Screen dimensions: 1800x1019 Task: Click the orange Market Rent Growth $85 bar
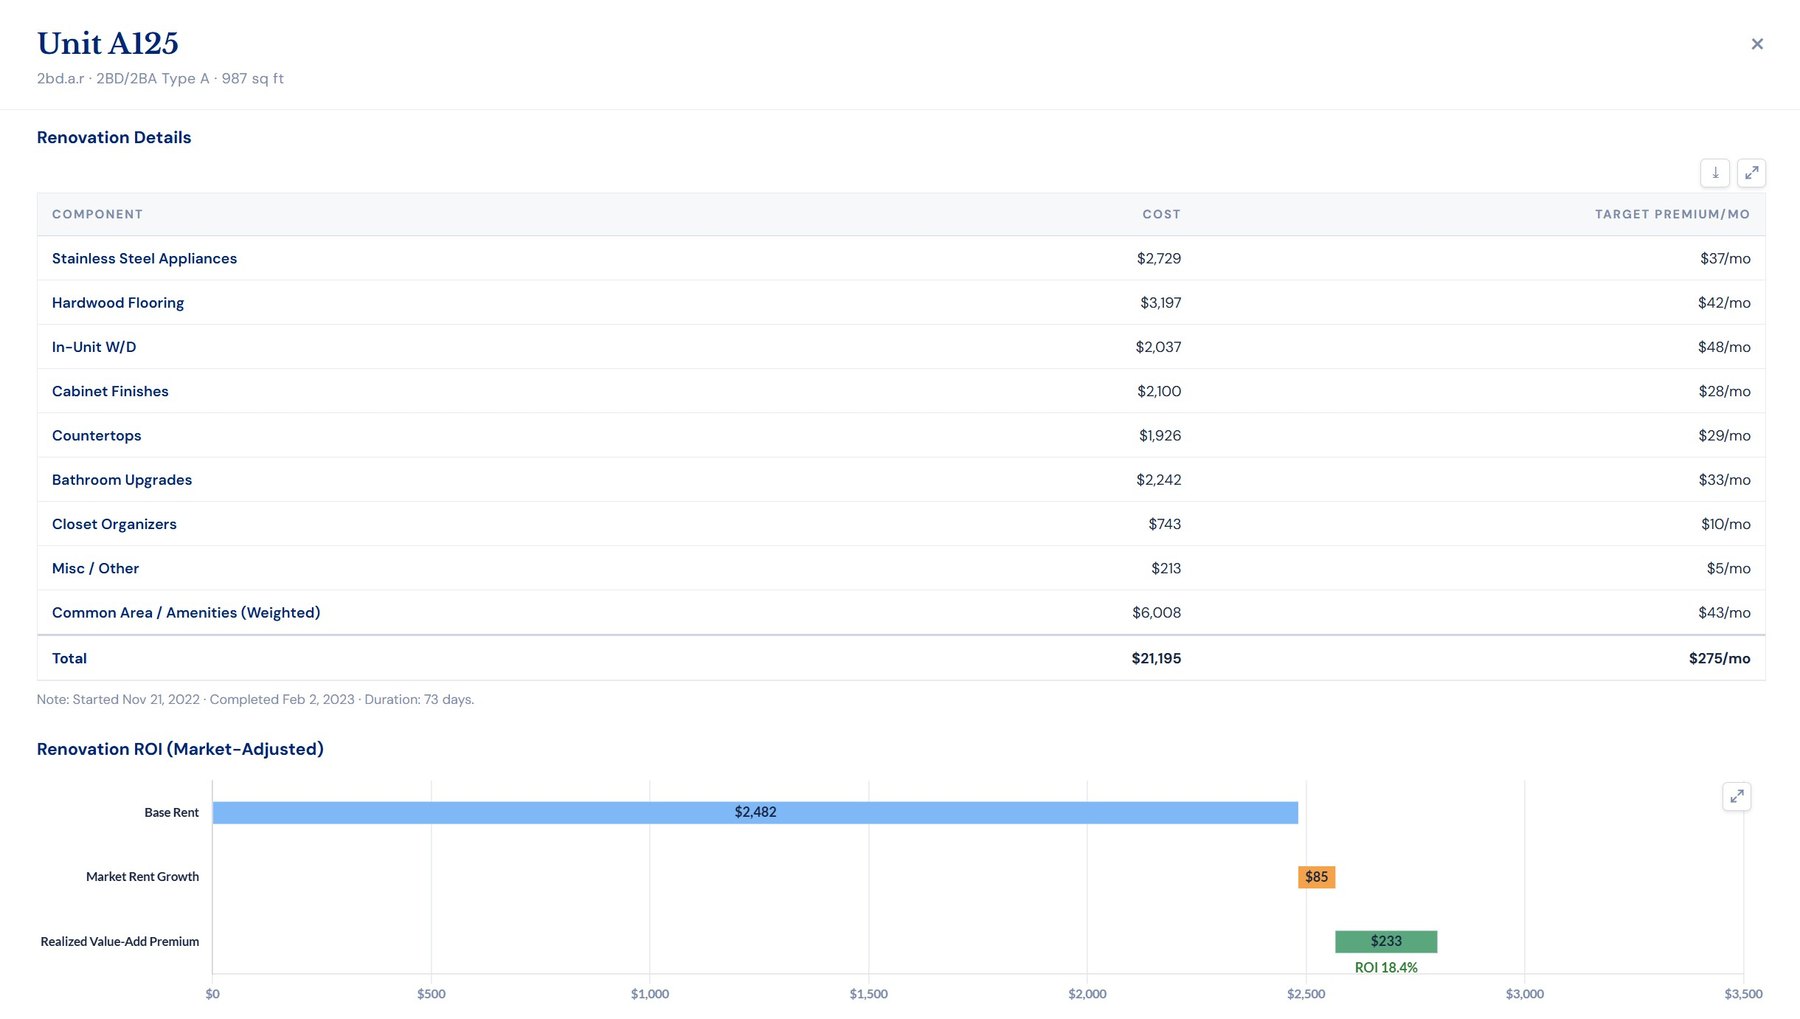[x=1316, y=877]
